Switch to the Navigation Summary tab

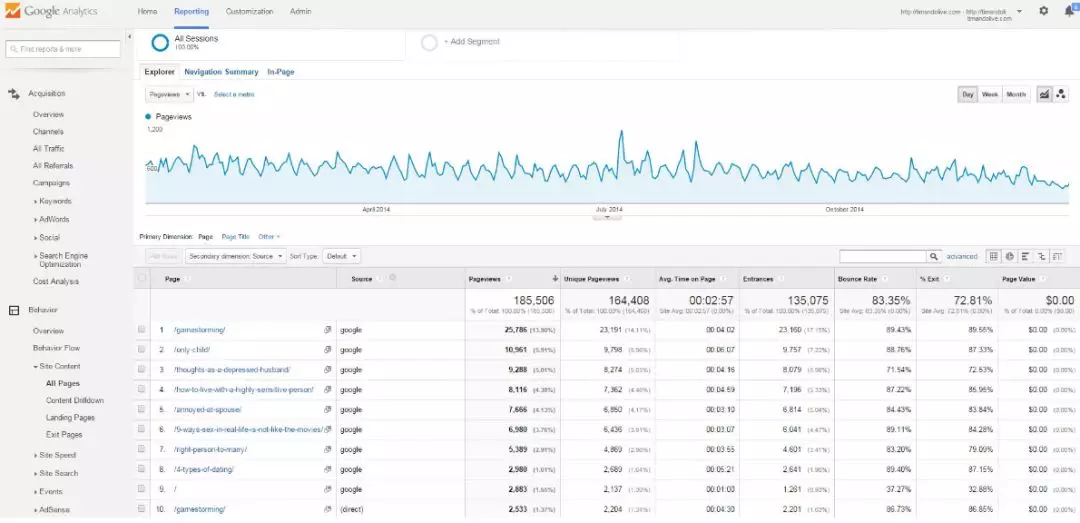coord(221,72)
